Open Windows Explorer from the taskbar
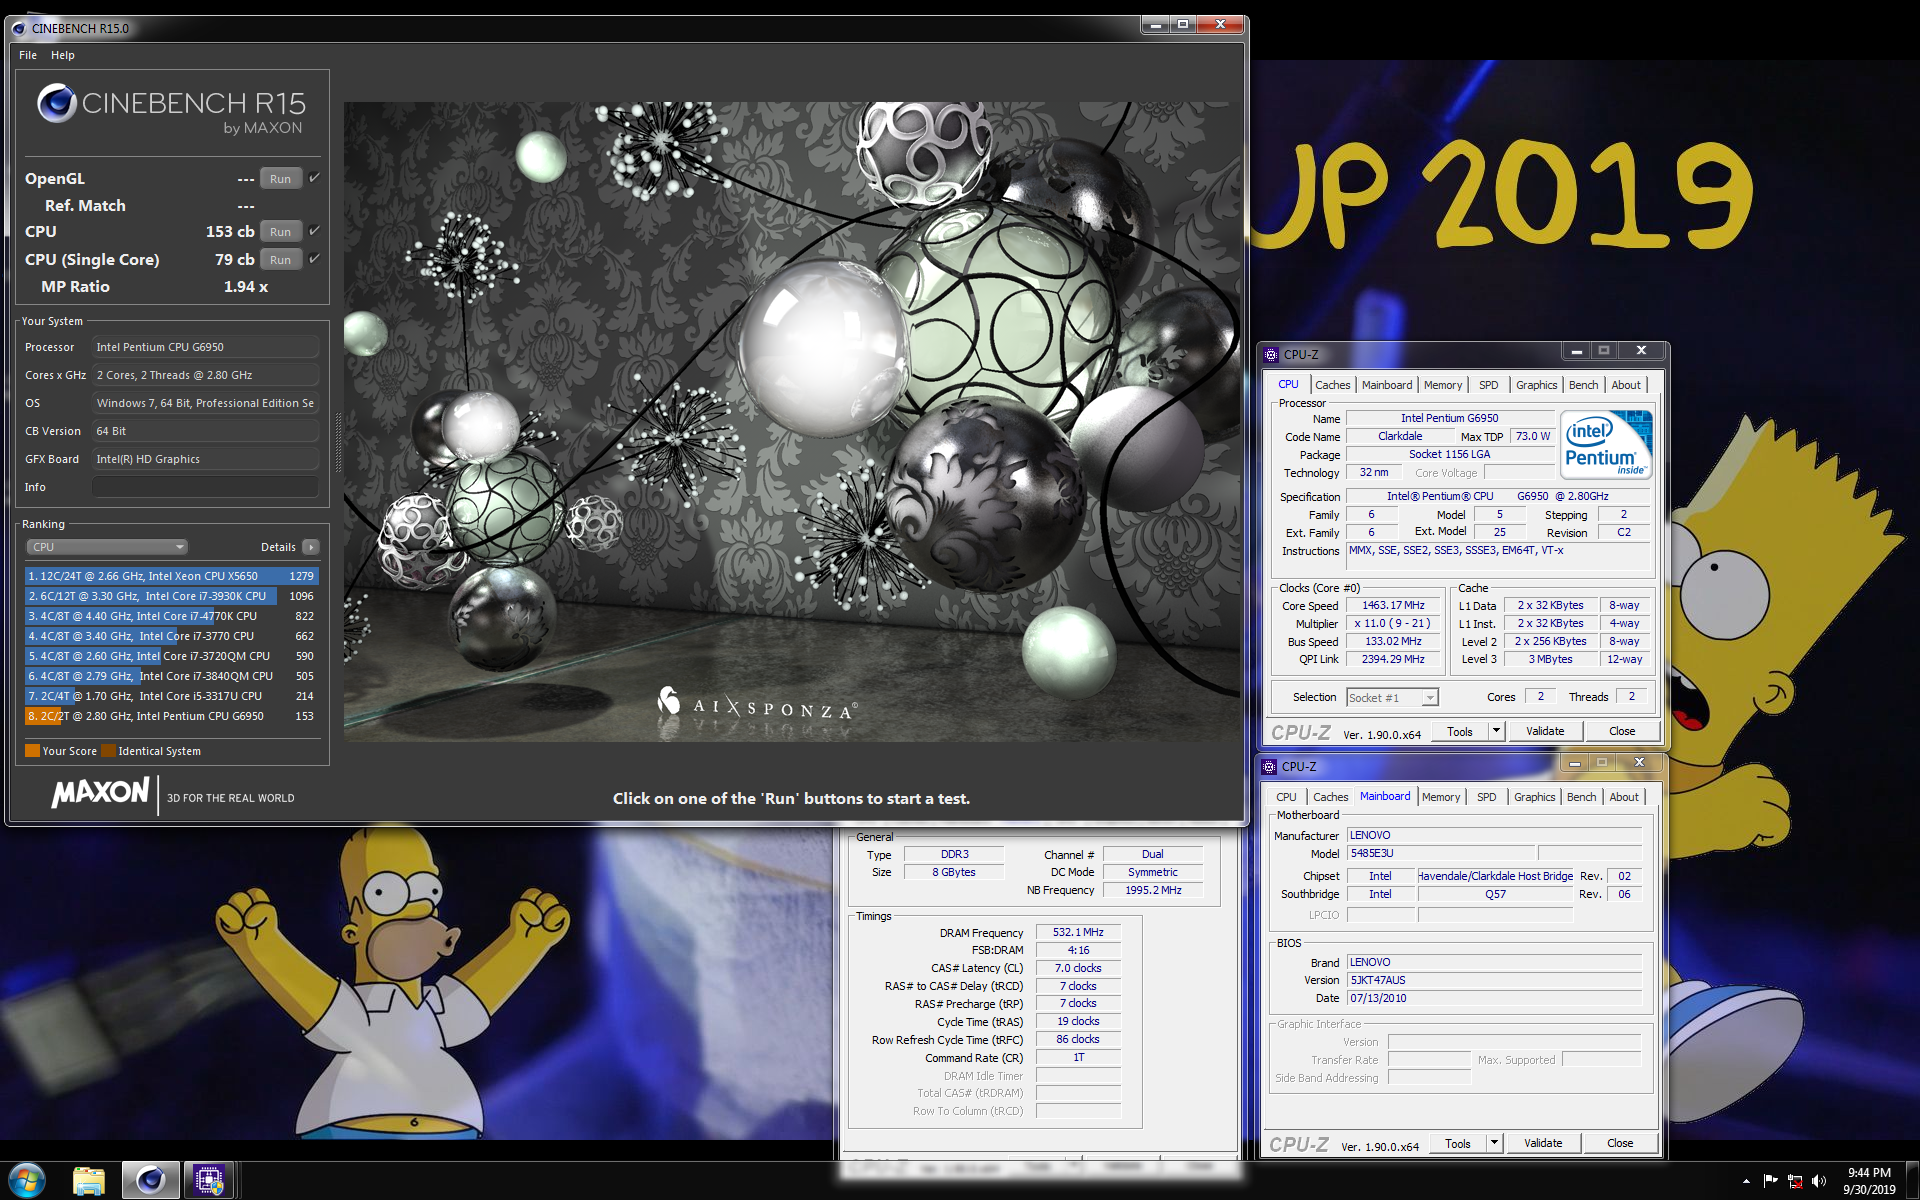 89,1181
